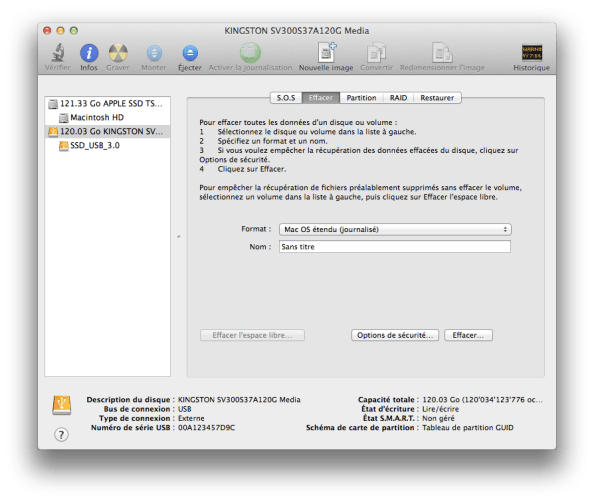The height and width of the screenshot is (502, 594).
Task: Click the Convertir toolbar icon
Action: pos(376,52)
